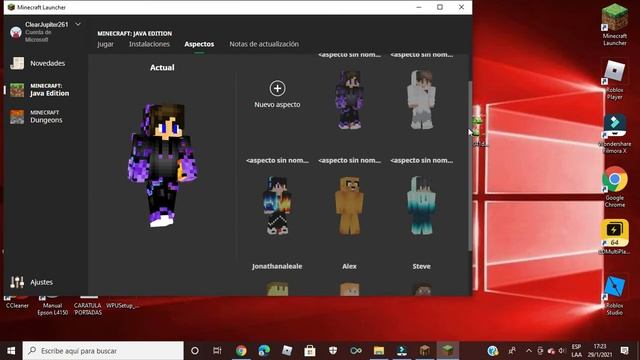This screenshot has height=360, width=640.
Task: Switch to the Instalaciones tab
Action: (x=149, y=44)
